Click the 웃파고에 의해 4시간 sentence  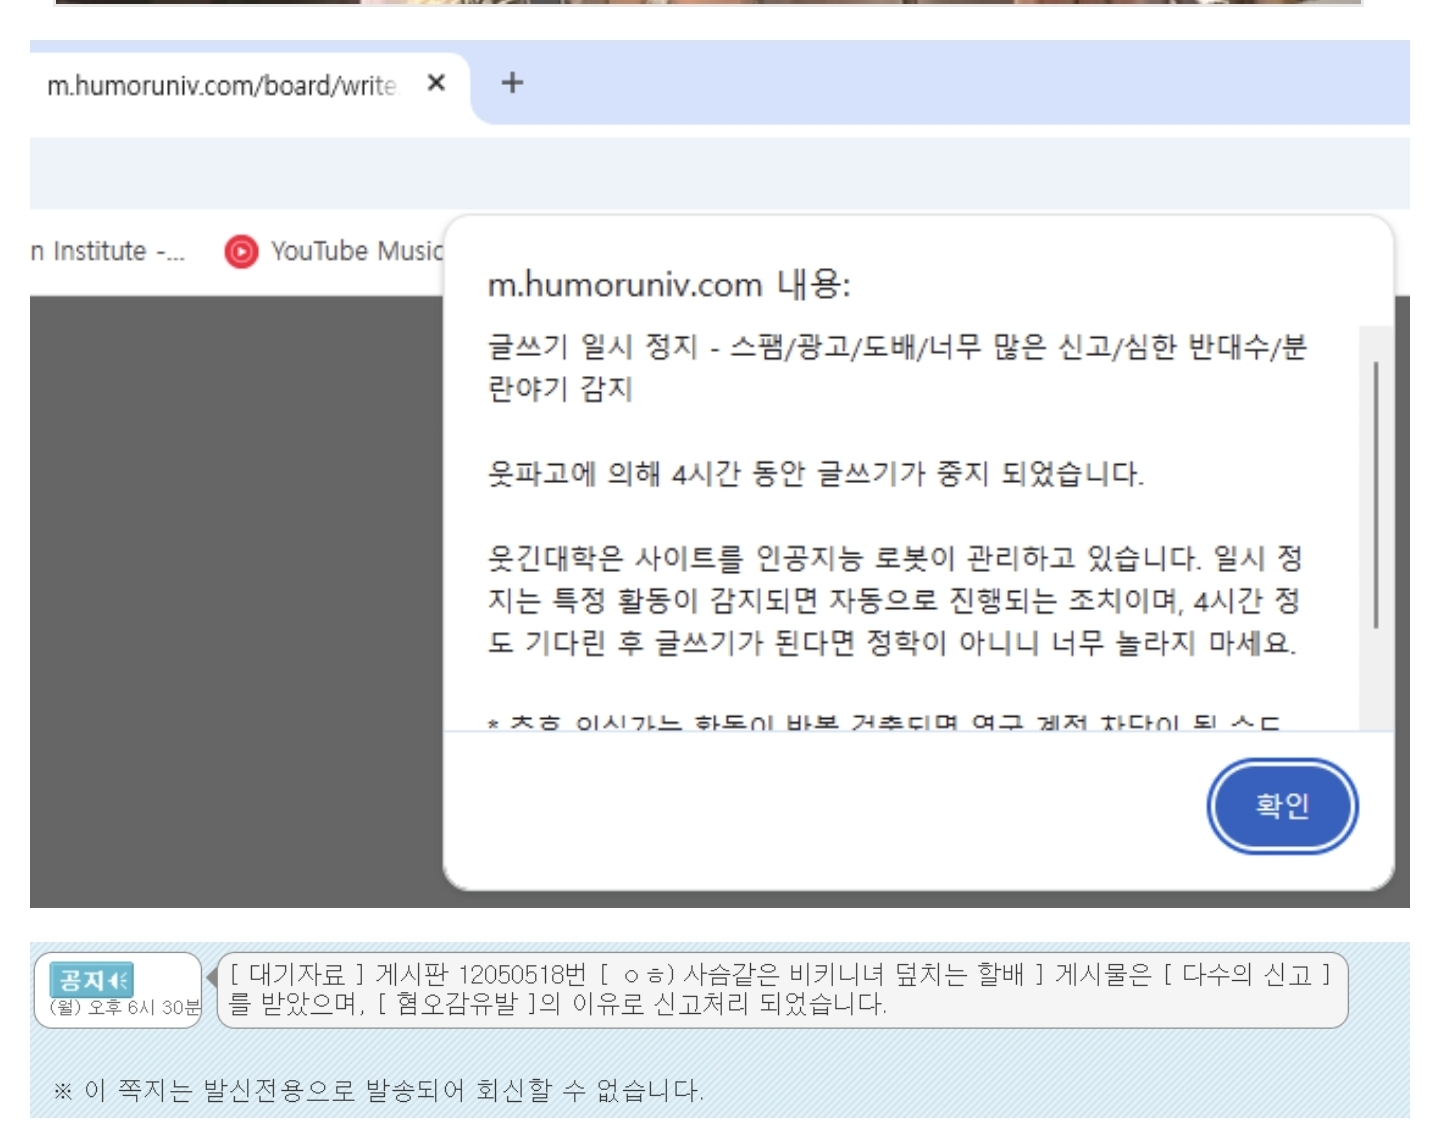[x=815, y=473]
